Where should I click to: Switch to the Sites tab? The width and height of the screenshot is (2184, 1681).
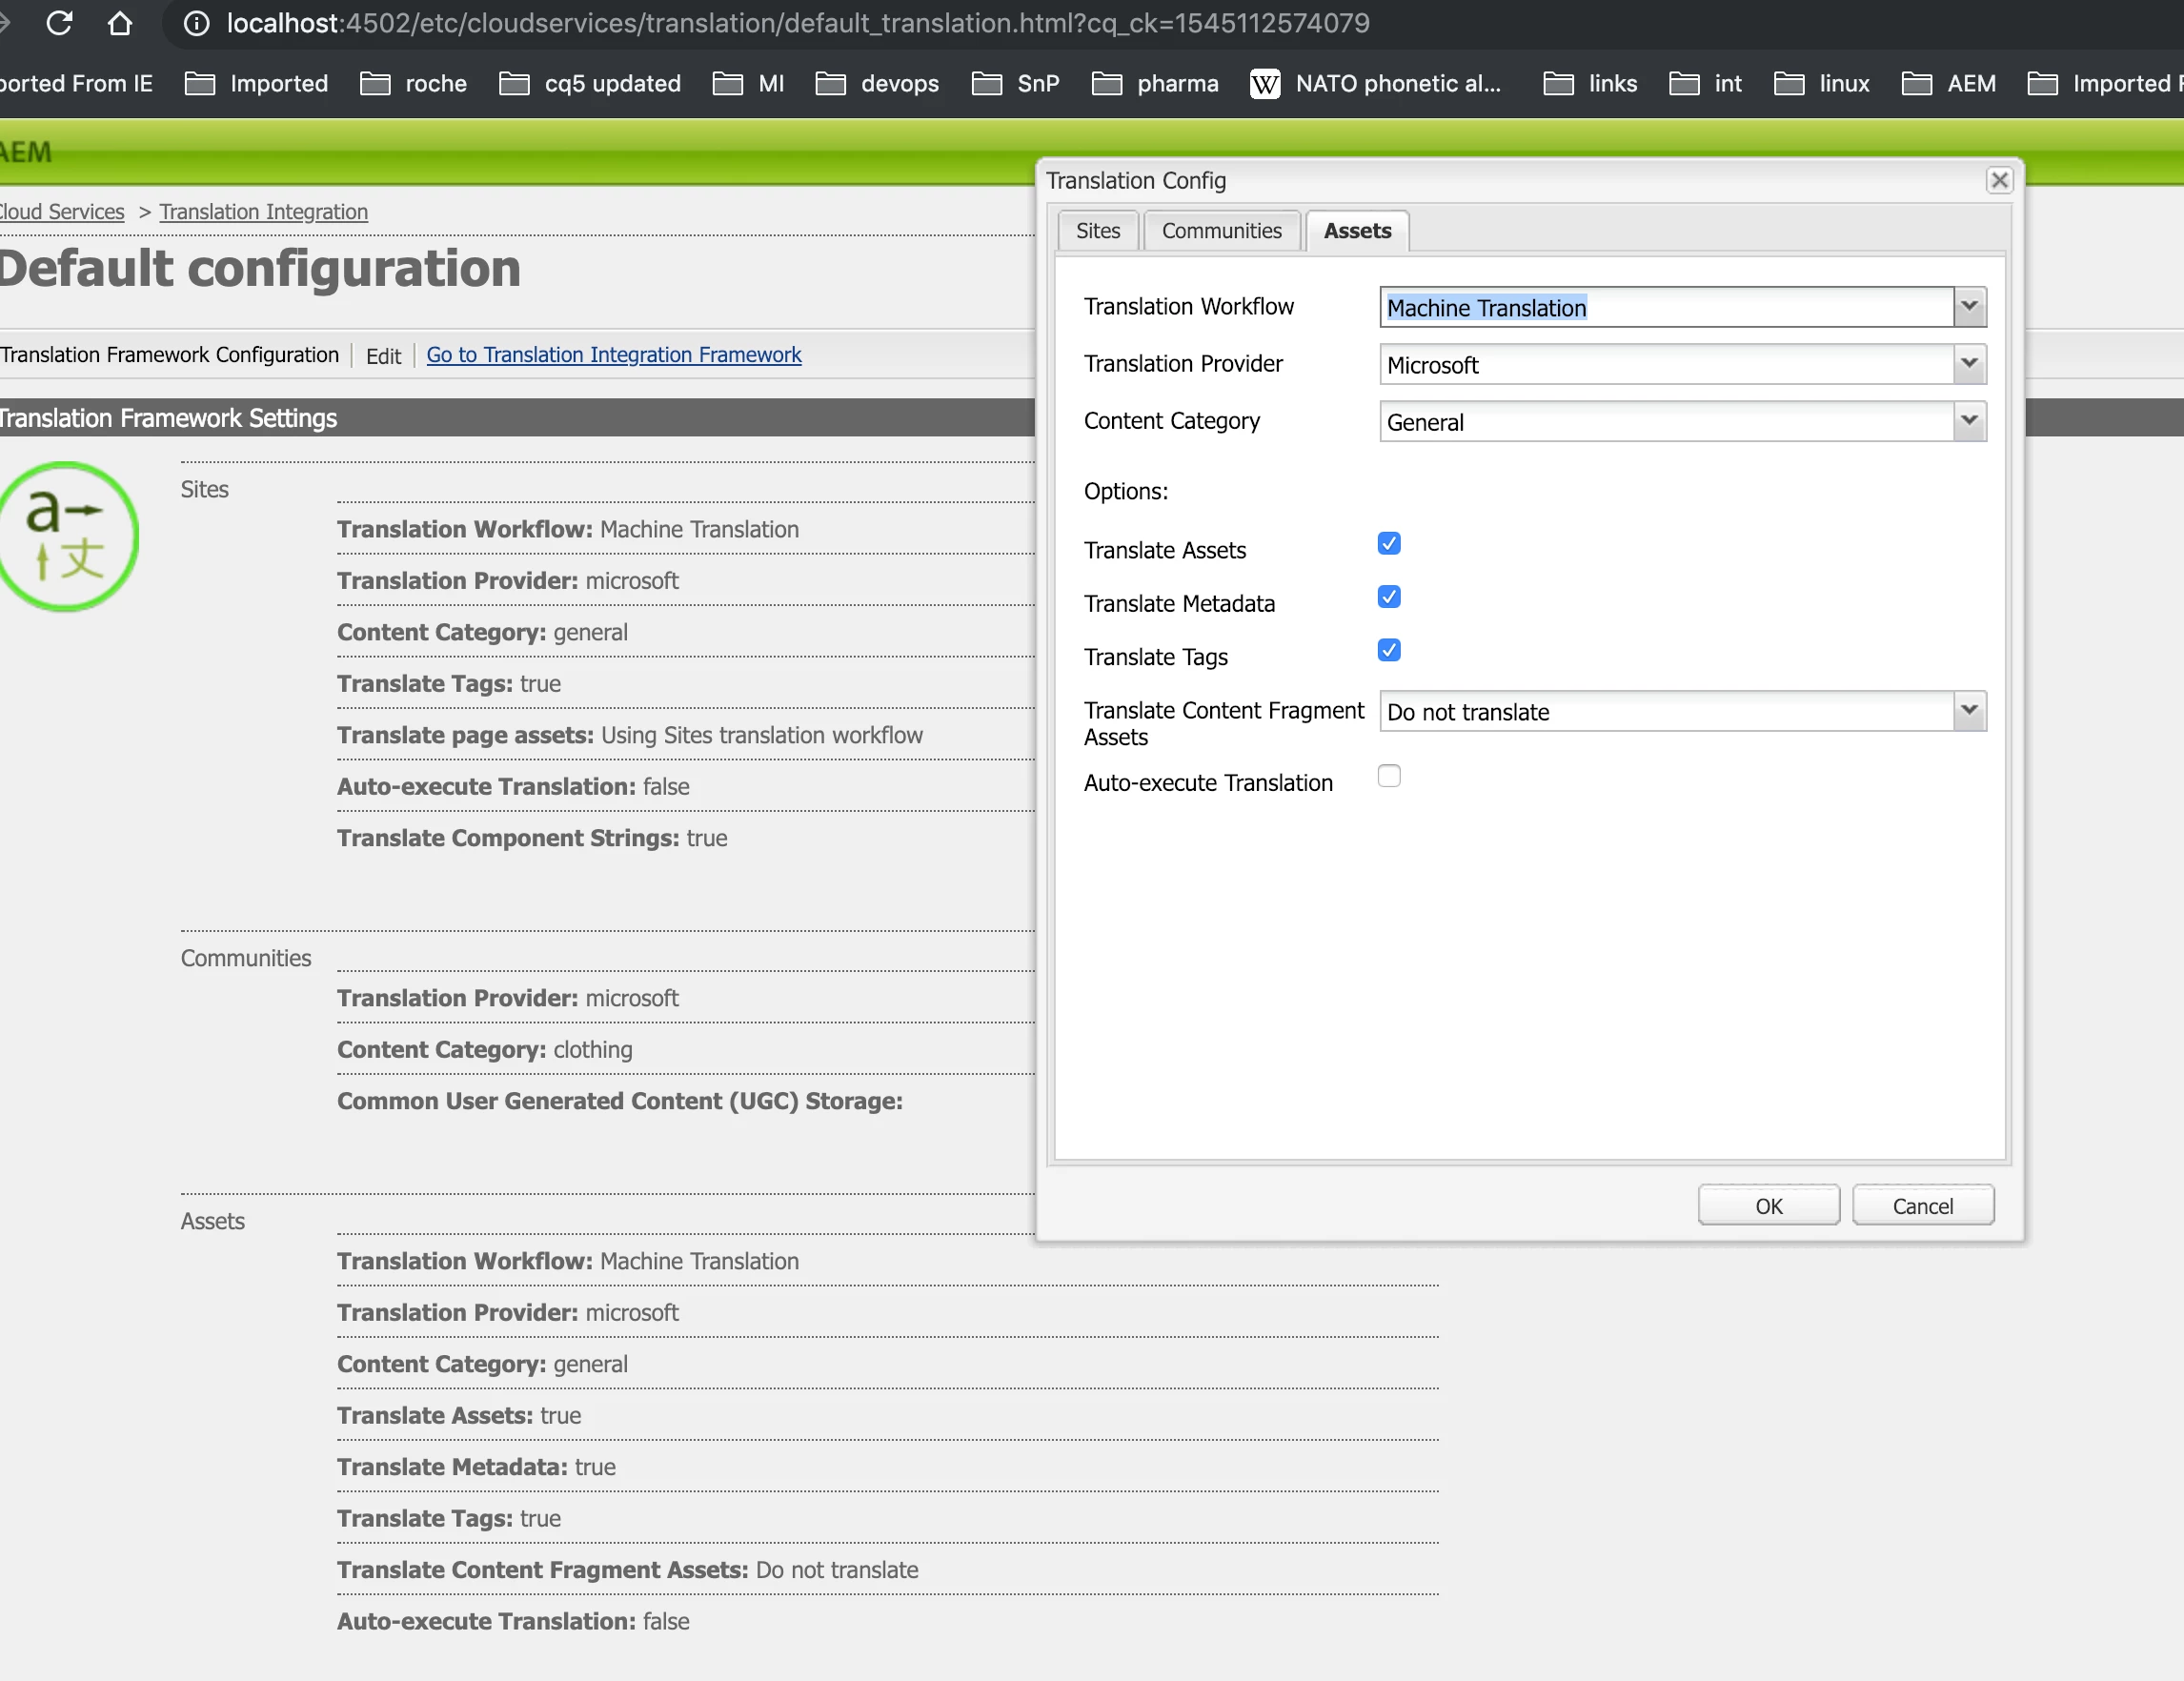pyautogui.click(x=1097, y=231)
